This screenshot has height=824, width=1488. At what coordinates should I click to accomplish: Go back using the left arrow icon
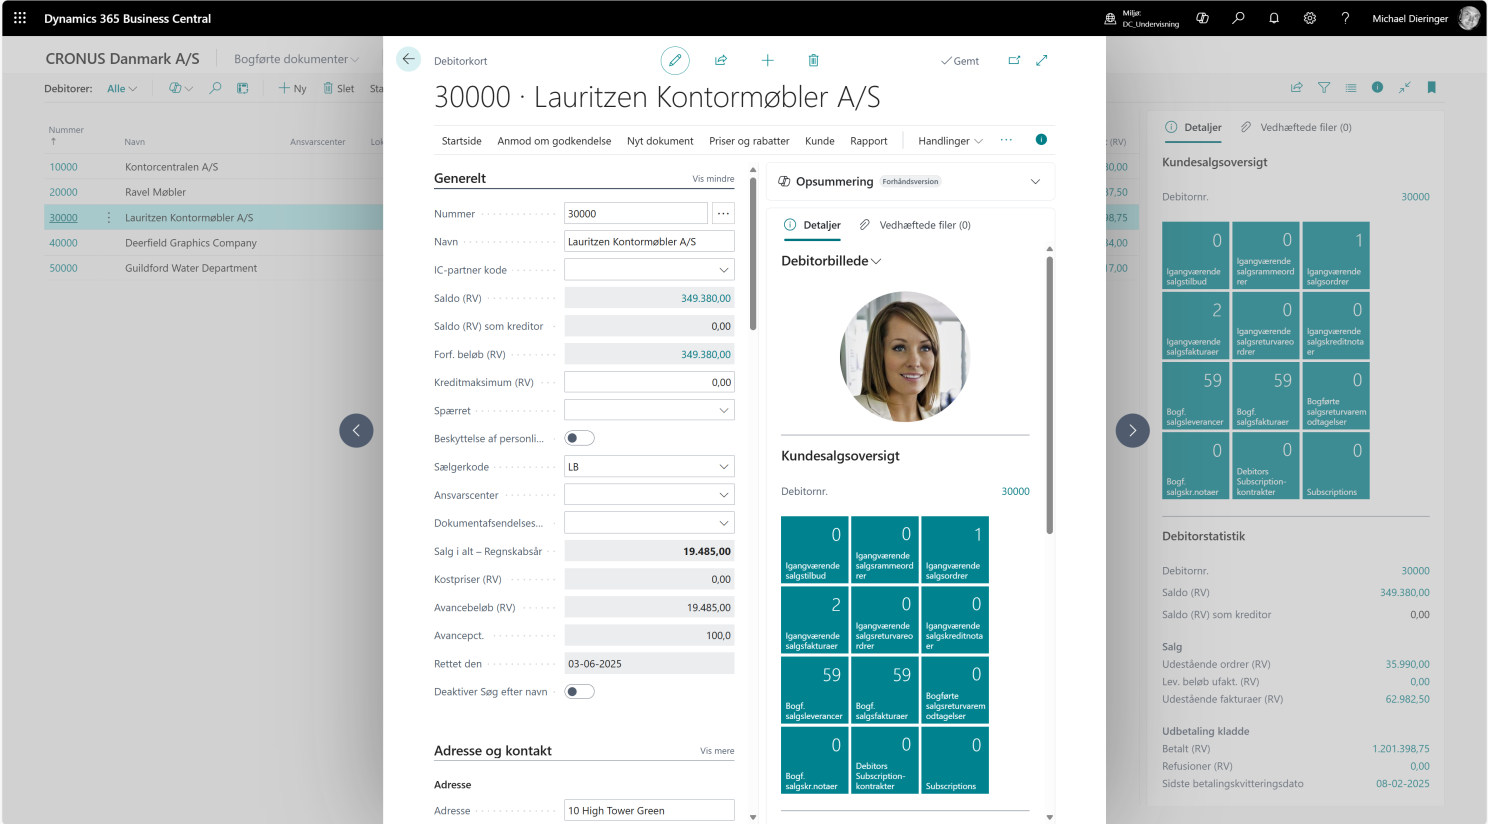pyautogui.click(x=408, y=60)
